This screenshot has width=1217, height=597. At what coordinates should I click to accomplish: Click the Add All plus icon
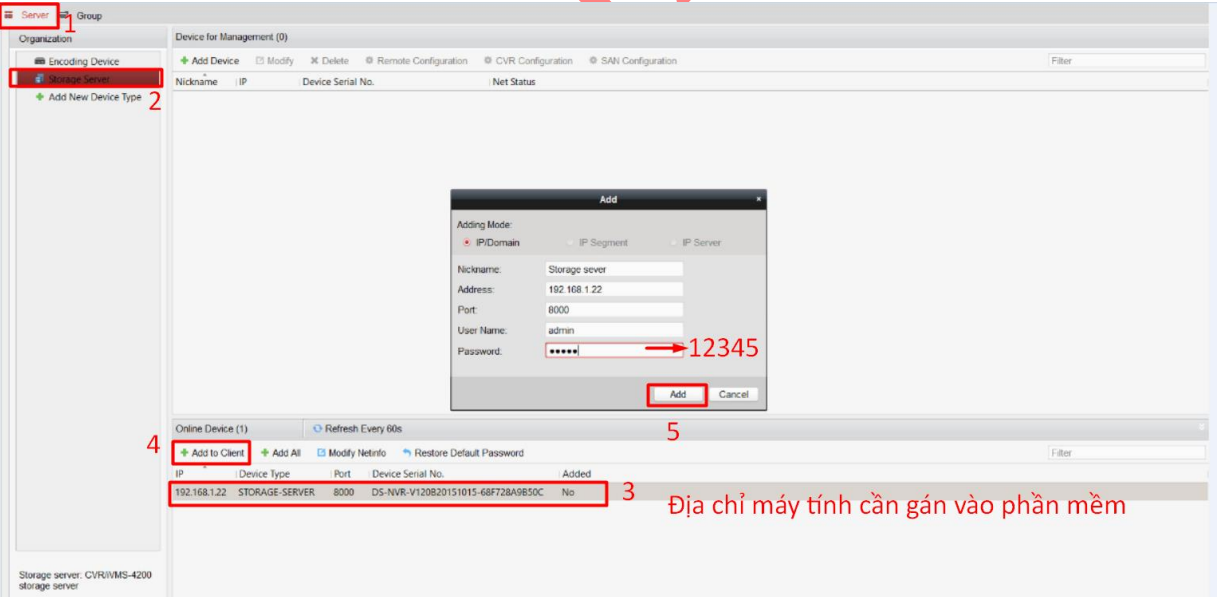pos(265,453)
